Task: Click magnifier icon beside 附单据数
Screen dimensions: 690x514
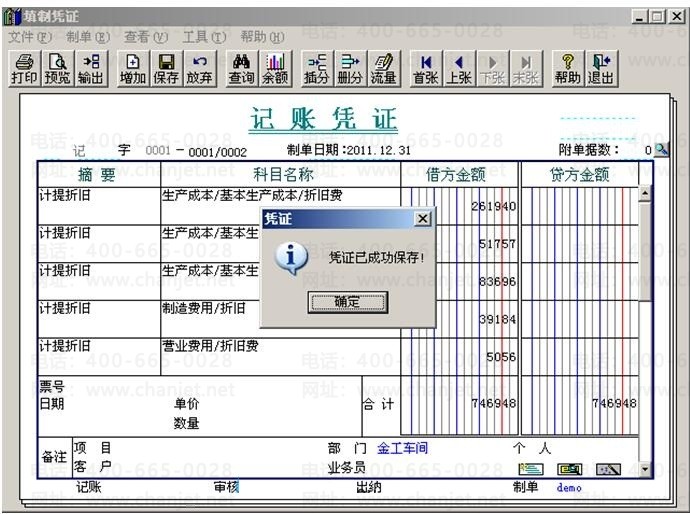Action: click(x=661, y=150)
